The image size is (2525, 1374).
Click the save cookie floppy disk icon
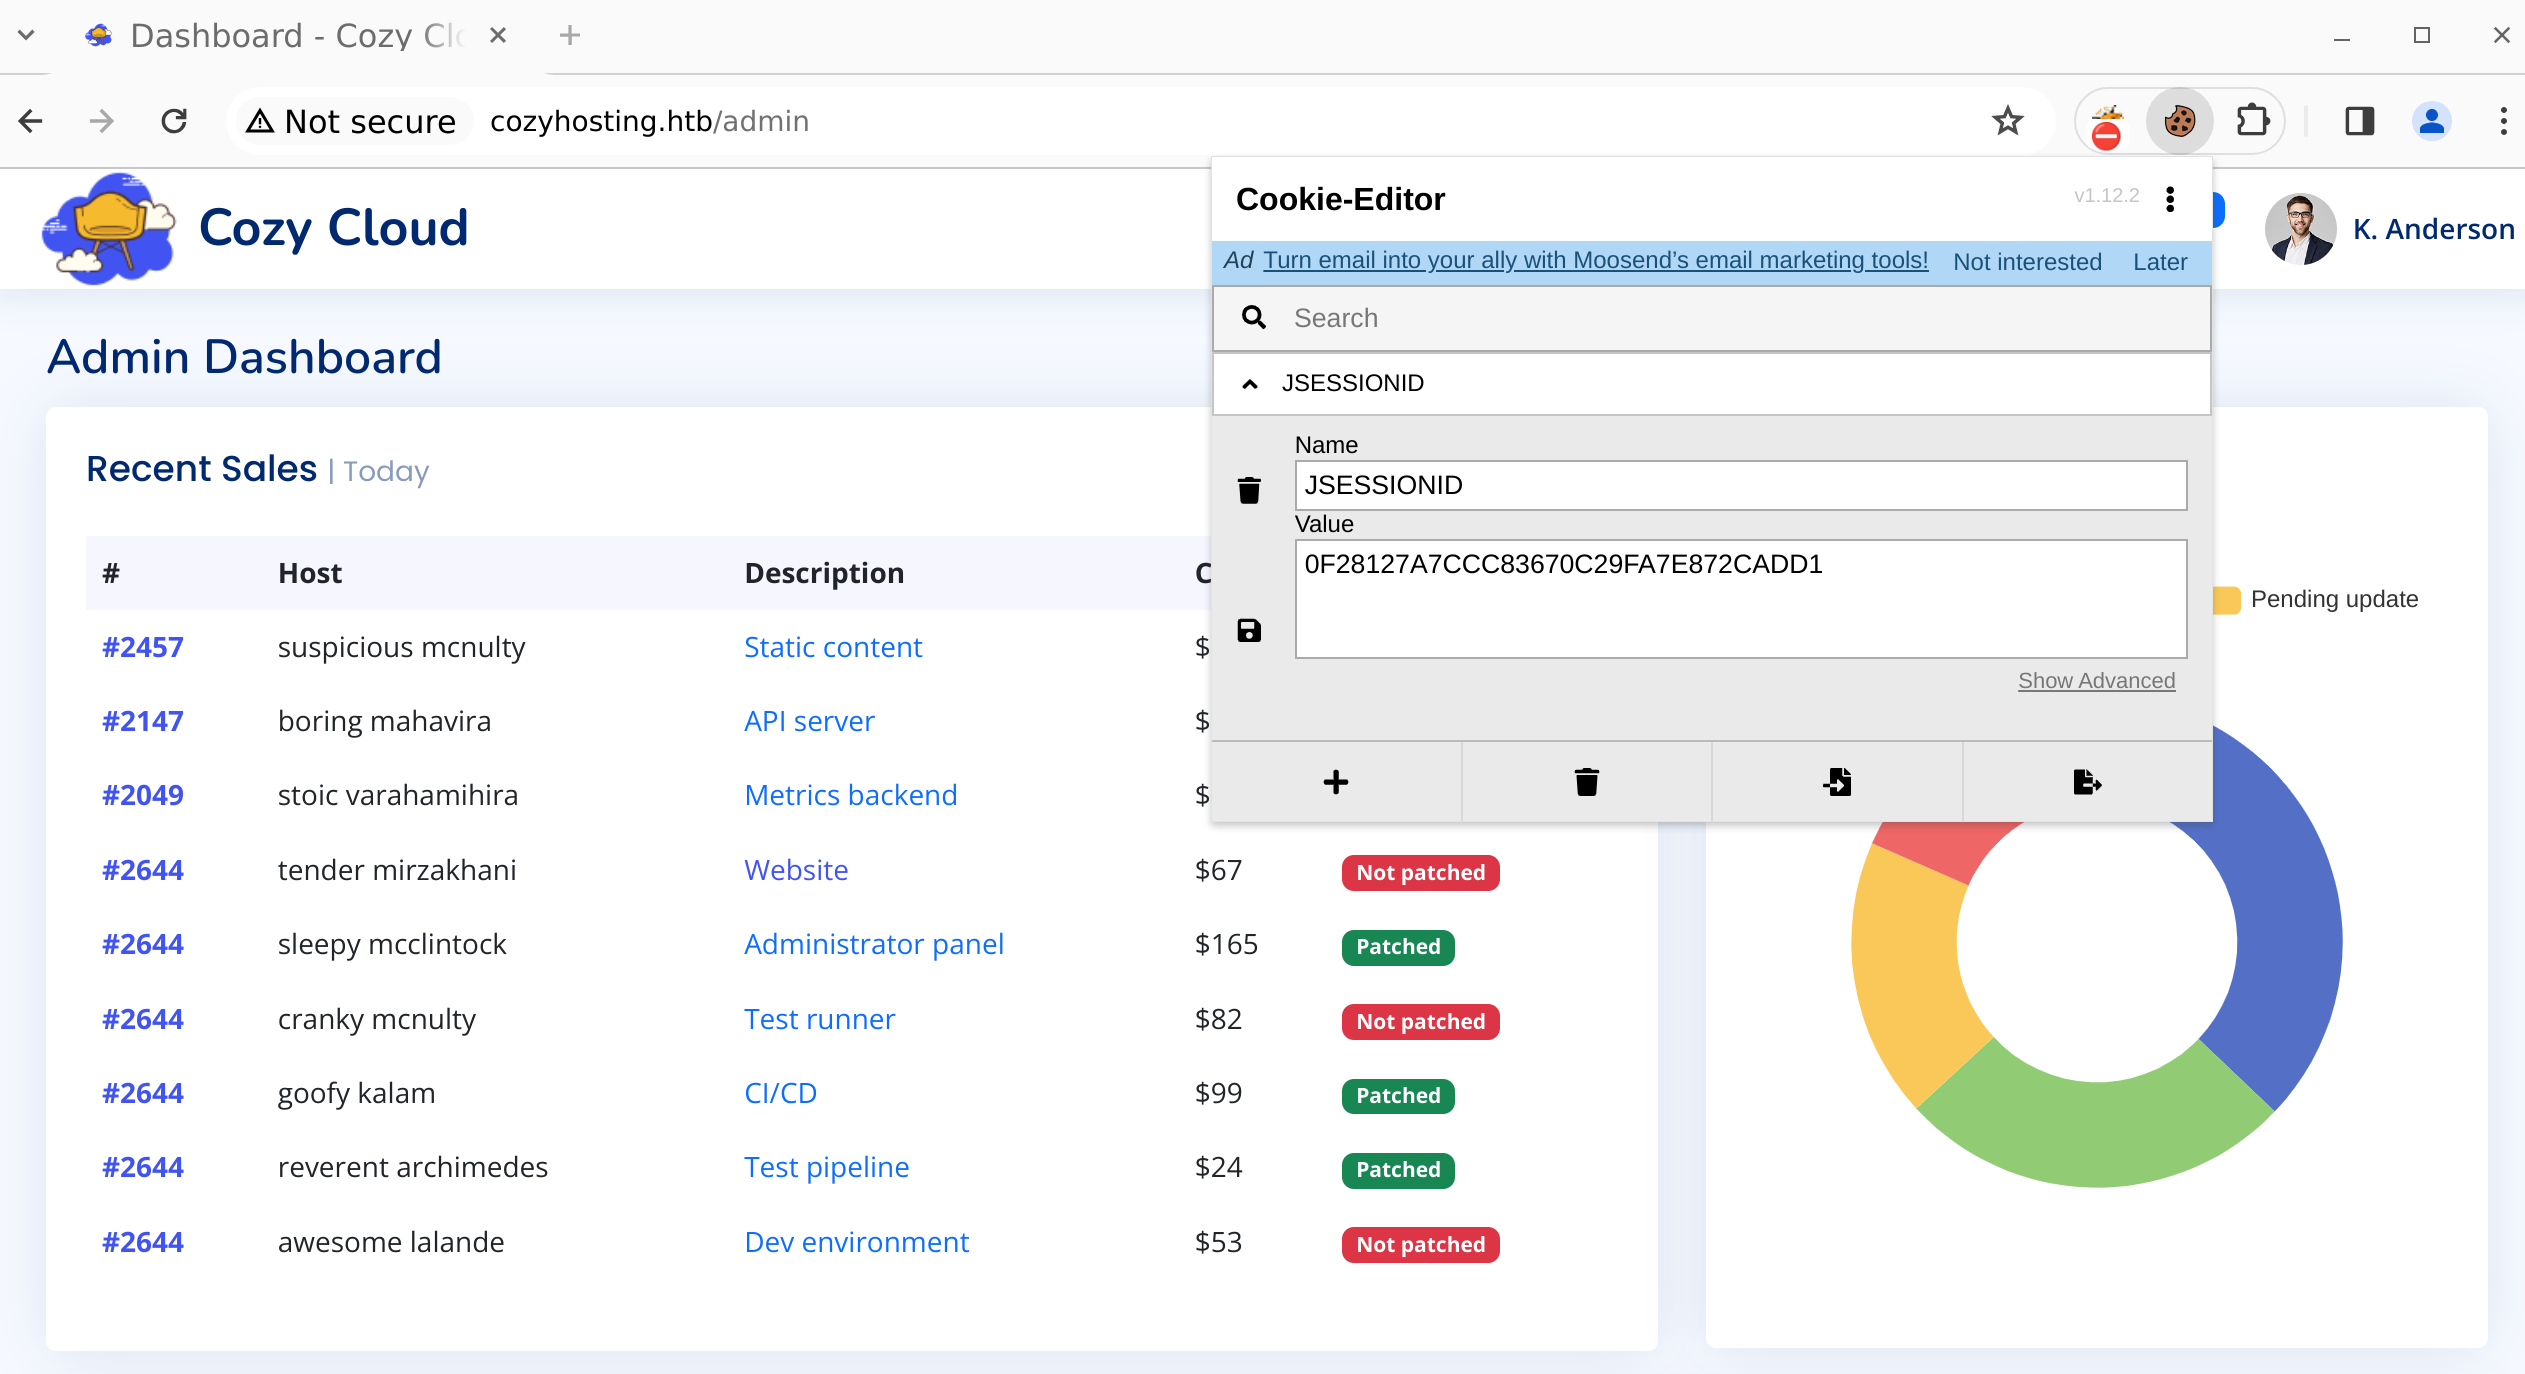click(1249, 630)
